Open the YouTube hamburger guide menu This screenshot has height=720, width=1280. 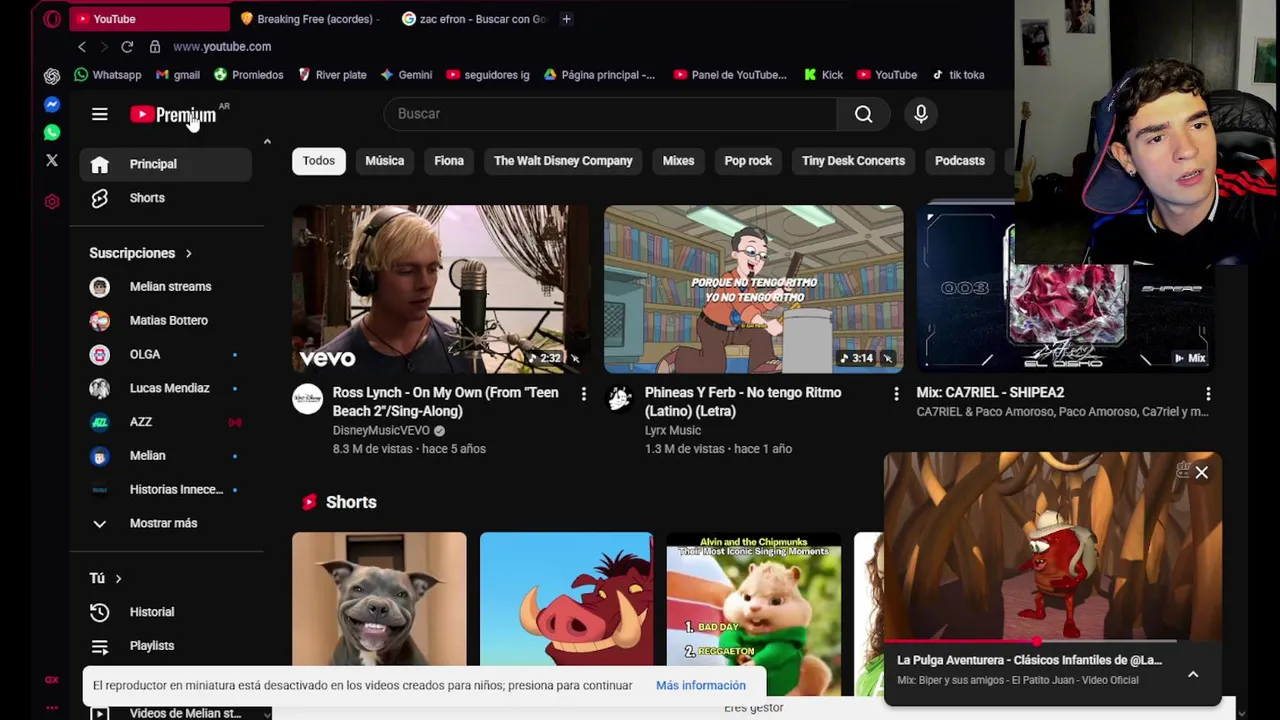tap(99, 114)
